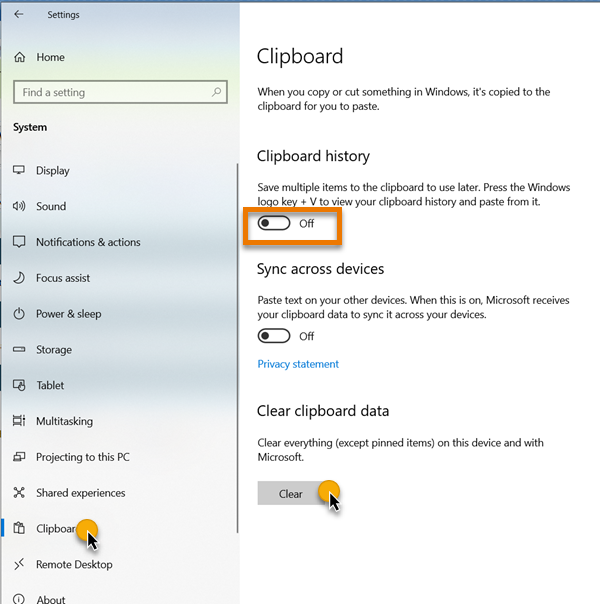Click the Power & sleep icon
Viewport: 600px width, 604px height.
pyautogui.click(x=19, y=314)
